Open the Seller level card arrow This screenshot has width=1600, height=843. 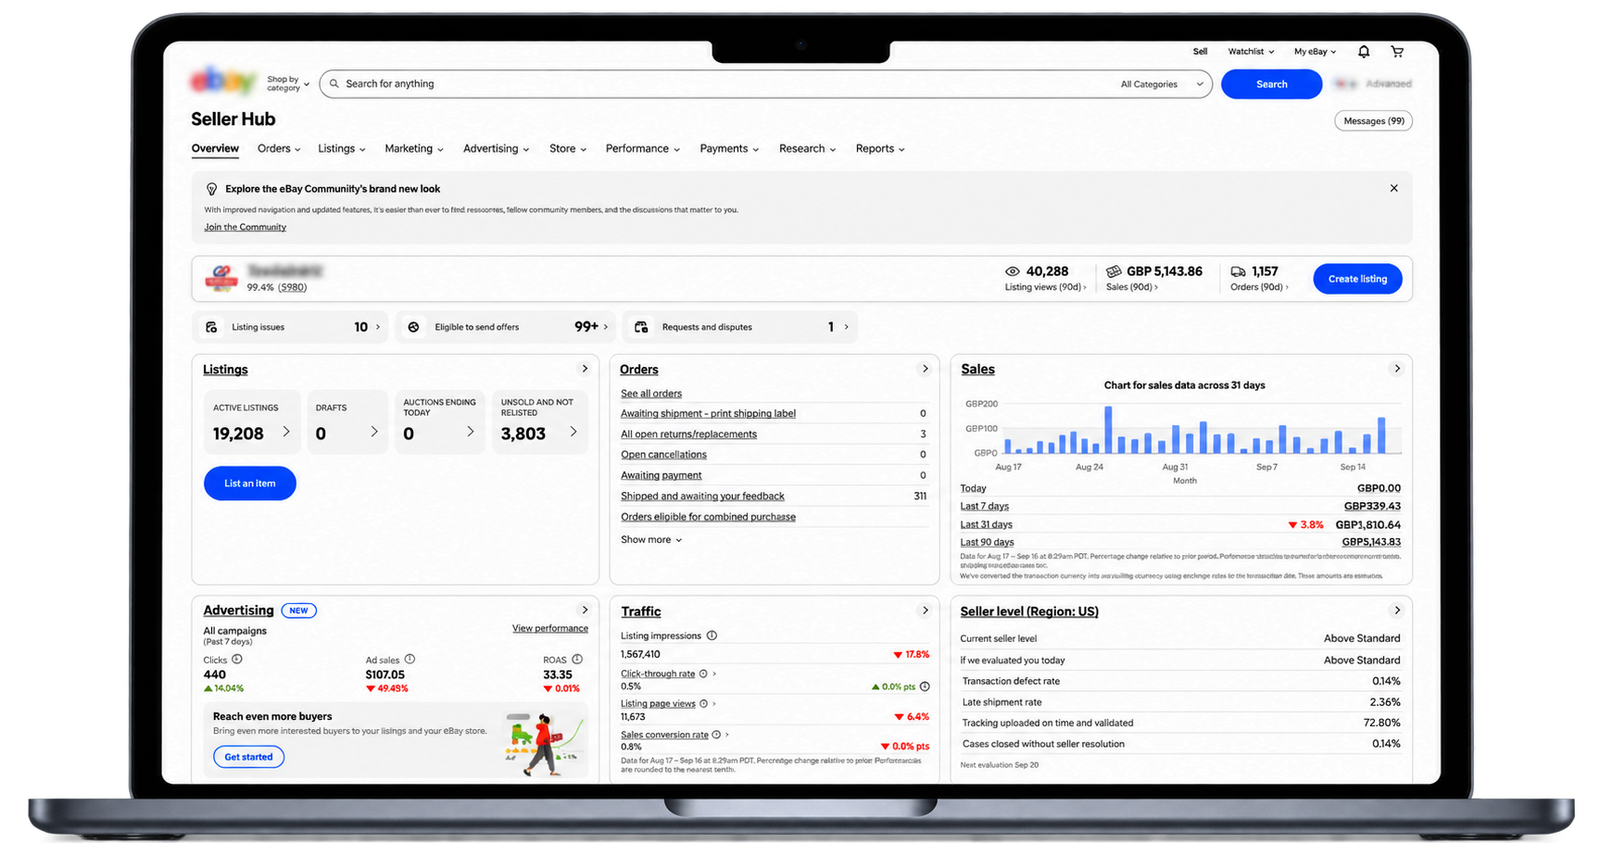[1397, 610]
